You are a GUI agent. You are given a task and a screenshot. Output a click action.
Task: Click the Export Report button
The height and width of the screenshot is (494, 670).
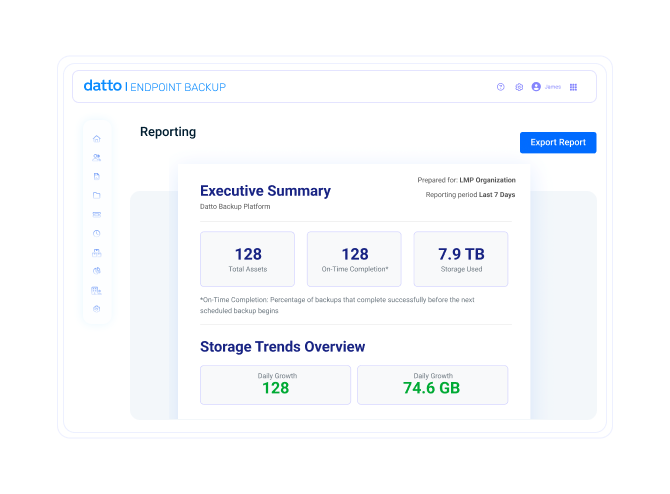(x=558, y=143)
